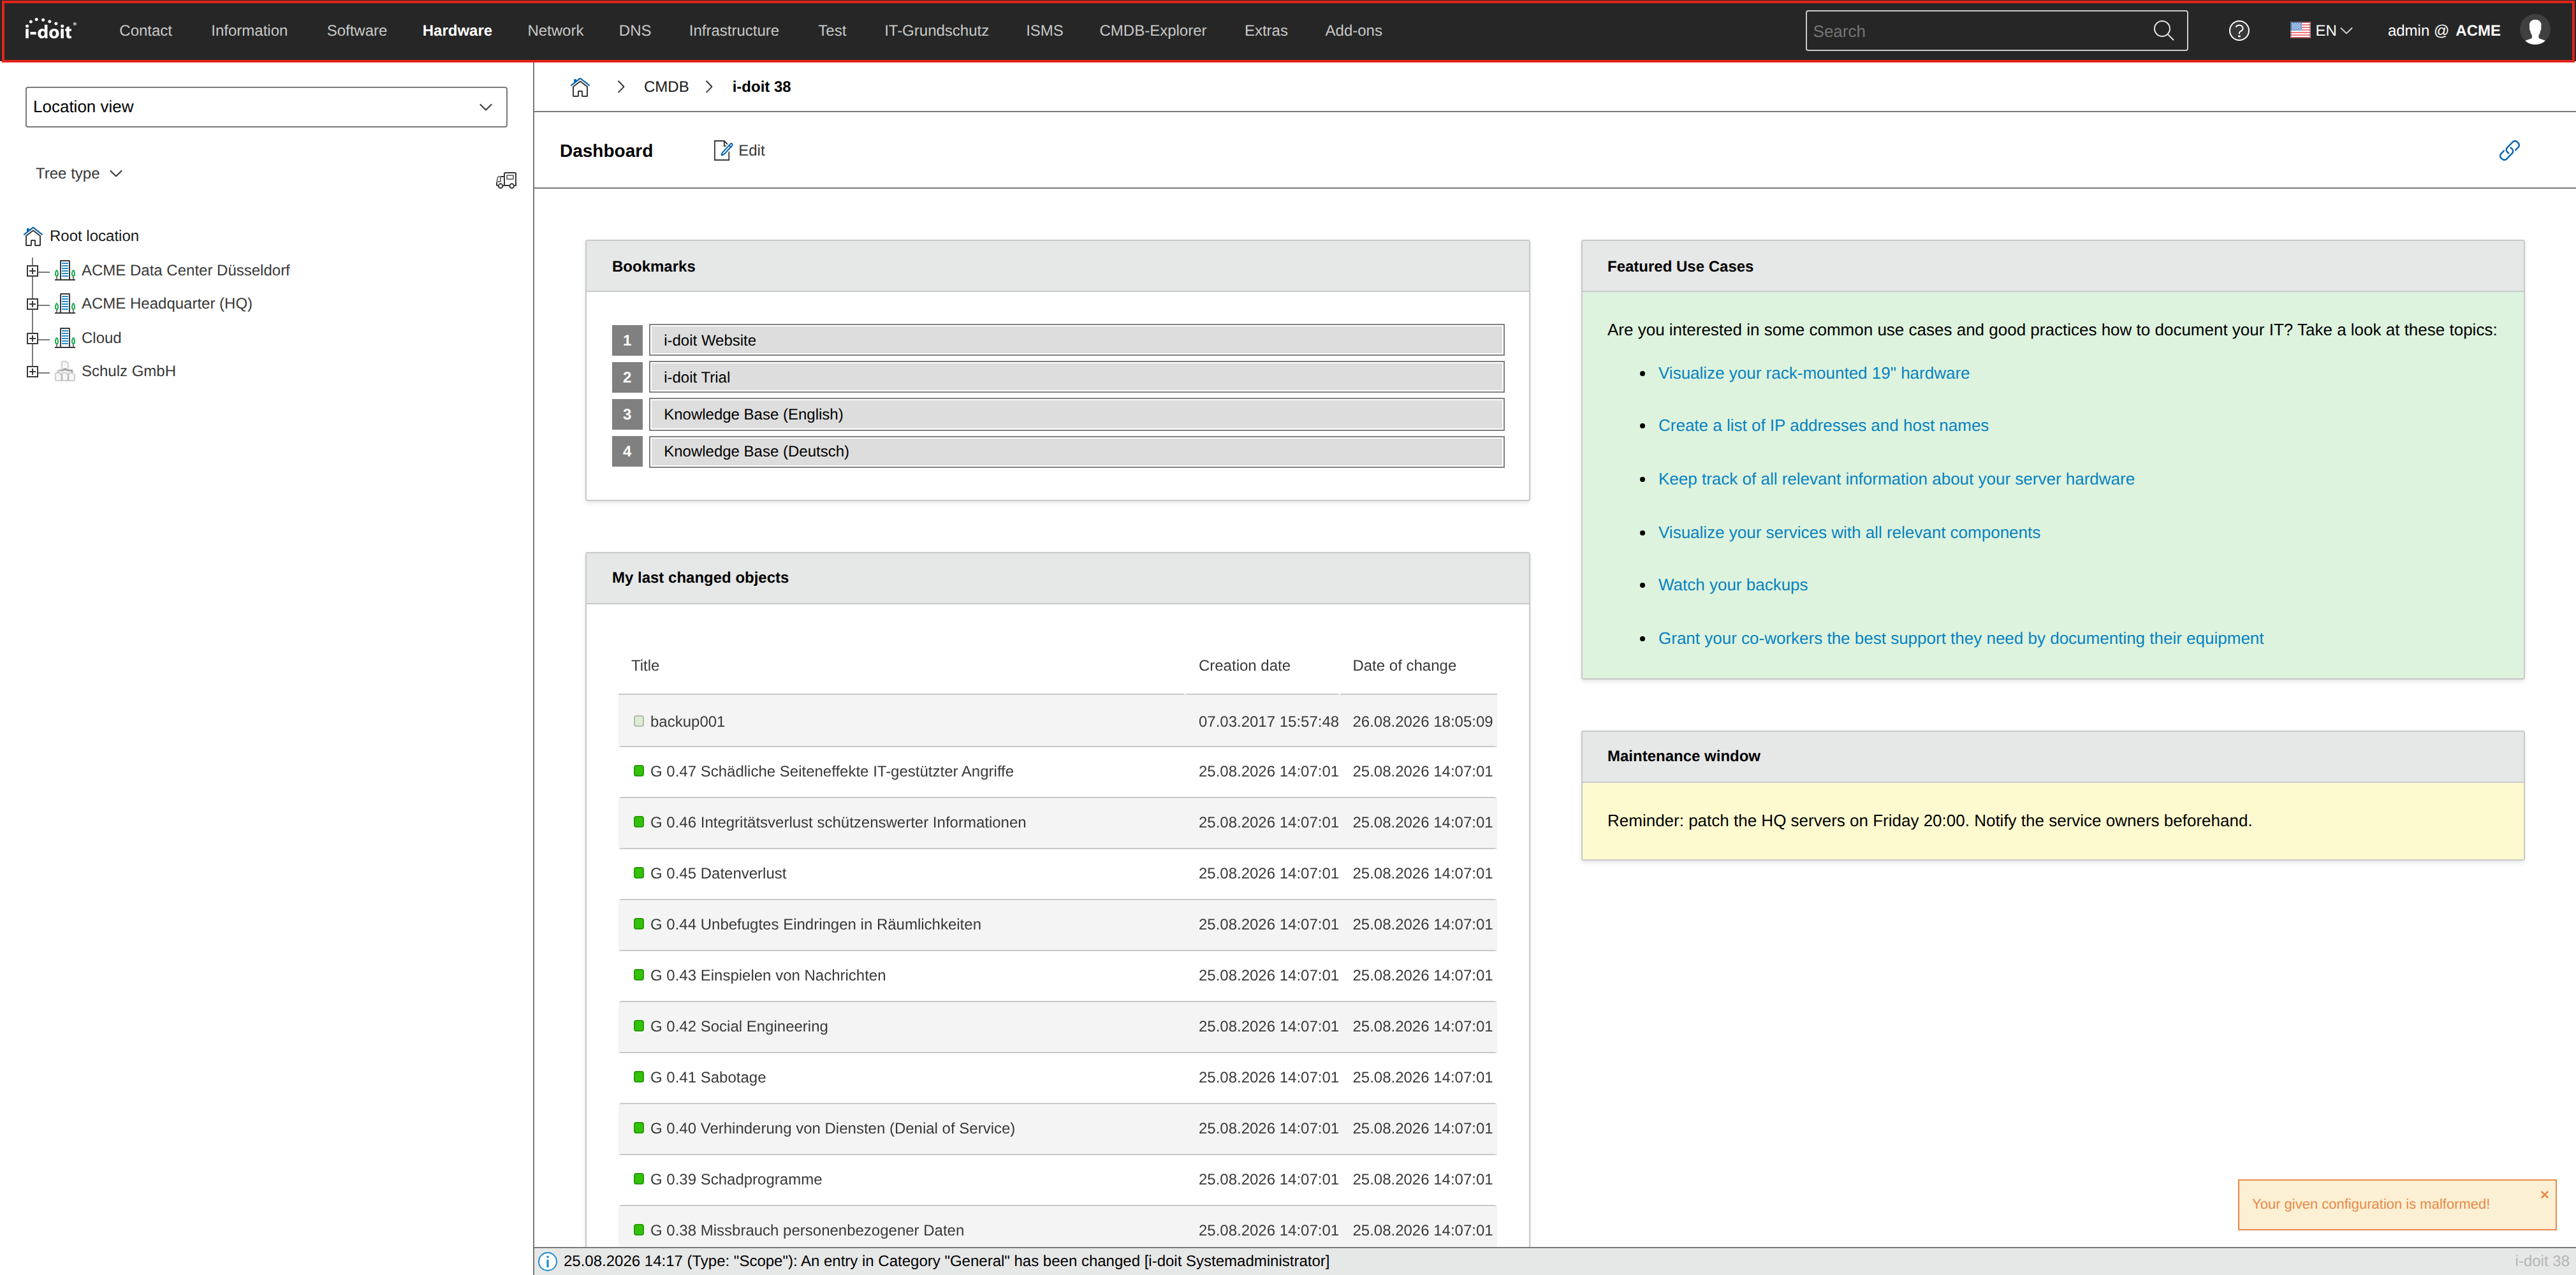Click status square beside backup001
Image resolution: width=2576 pixels, height=1275 pixels.
[x=639, y=721]
